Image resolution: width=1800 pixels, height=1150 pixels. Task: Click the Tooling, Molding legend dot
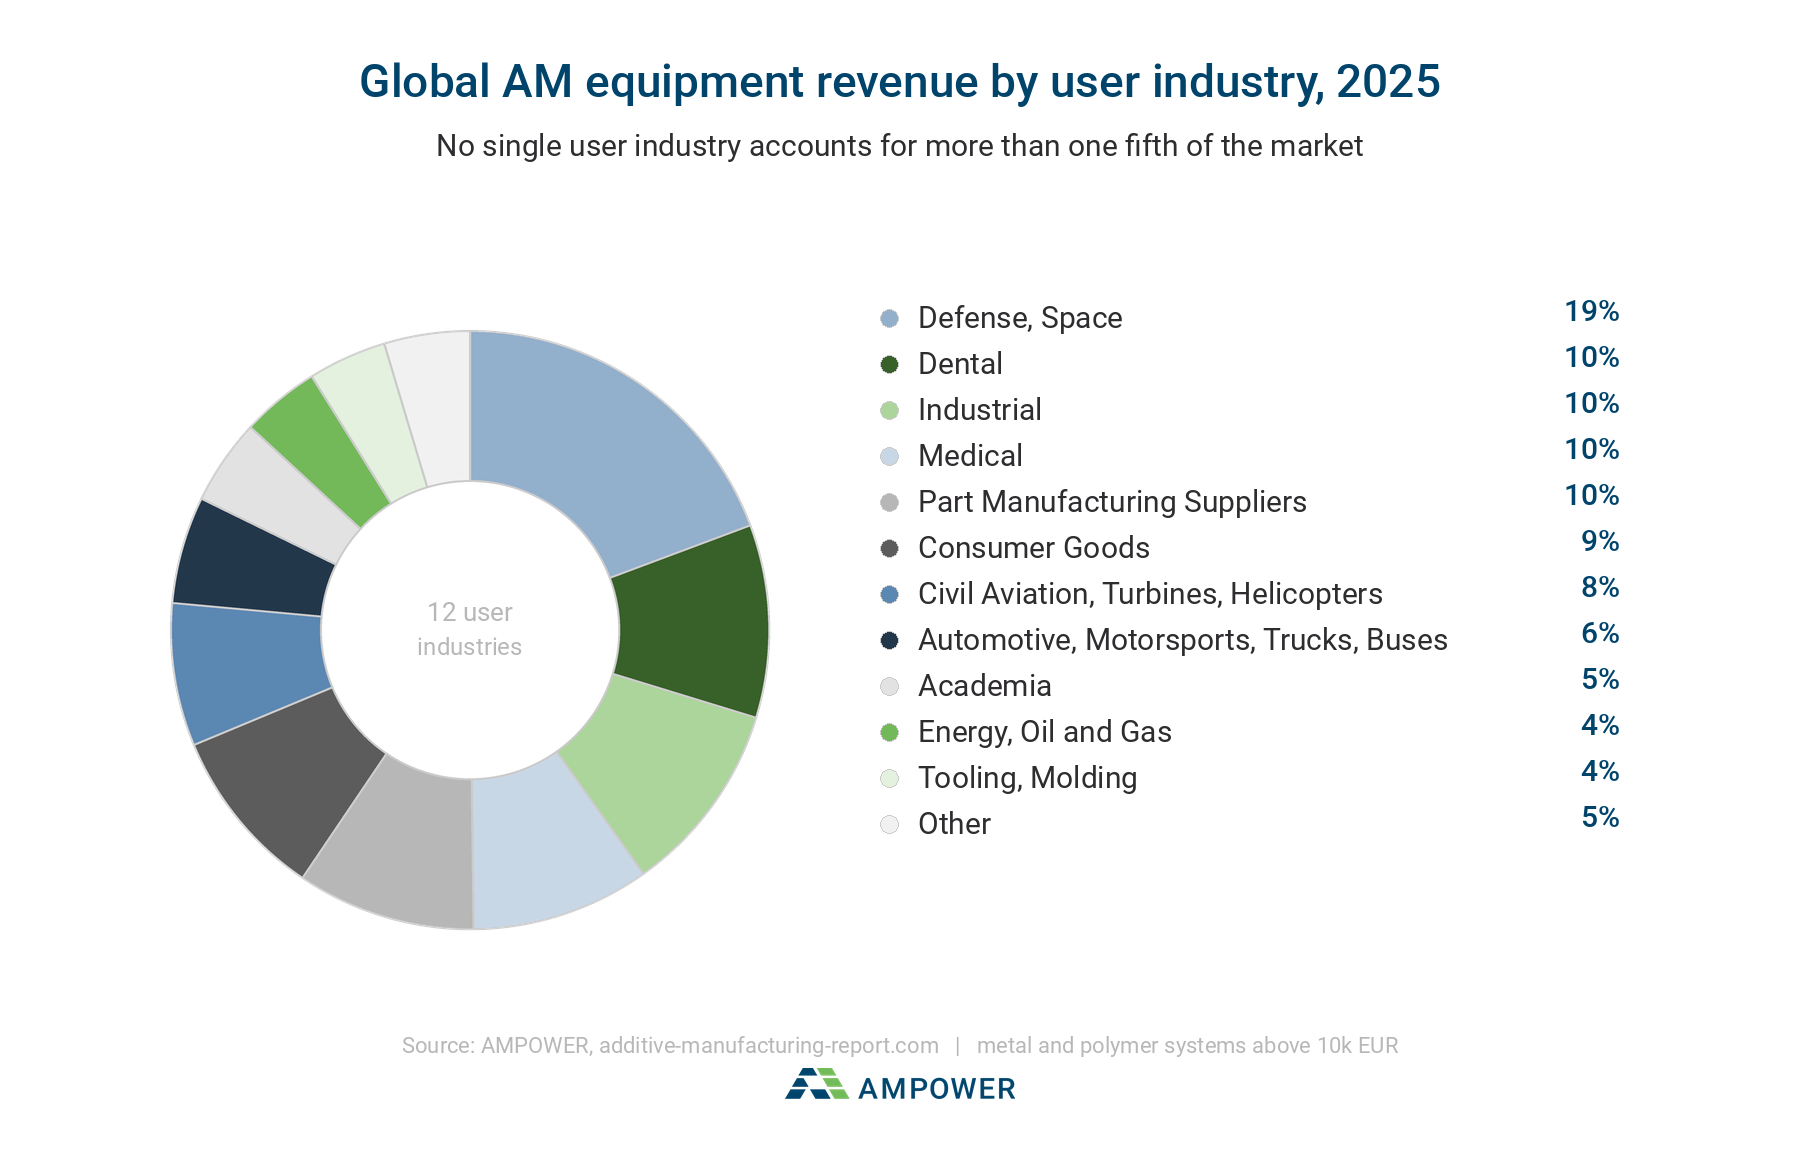(x=889, y=778)
